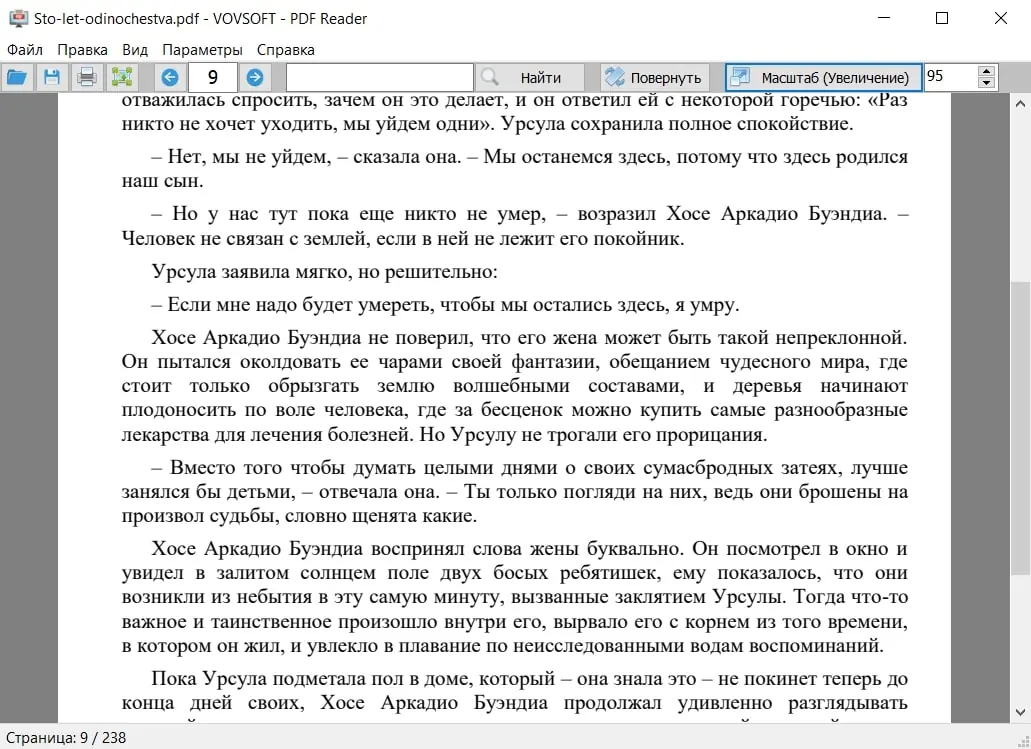Click the Повернуть rotate button

655,78
